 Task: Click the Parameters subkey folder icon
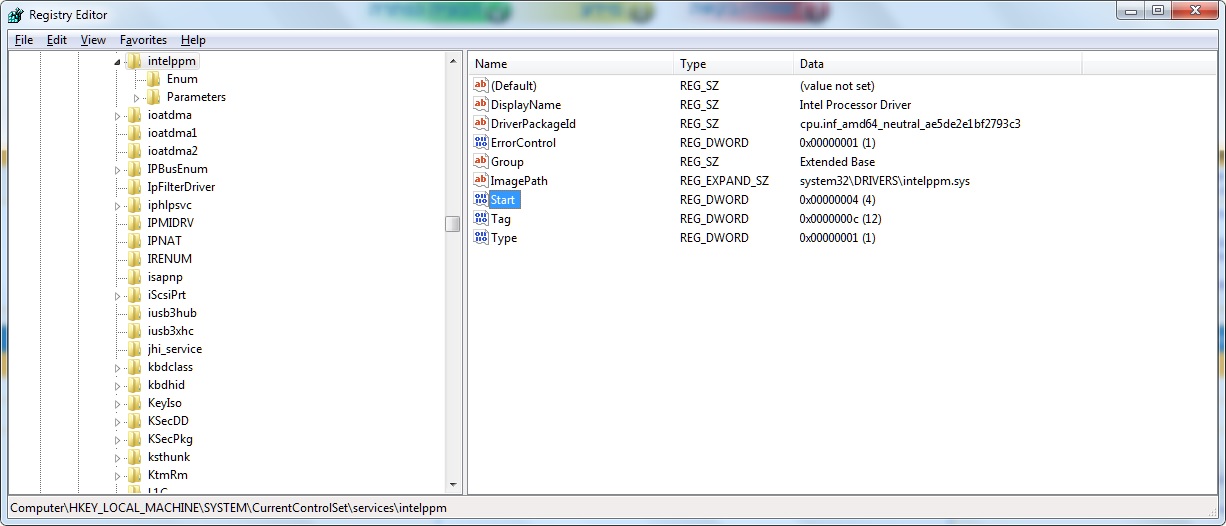coord(154,97)
